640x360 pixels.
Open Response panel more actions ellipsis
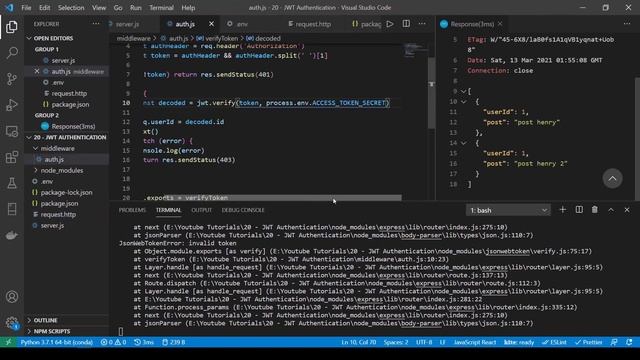pos(627,24)
